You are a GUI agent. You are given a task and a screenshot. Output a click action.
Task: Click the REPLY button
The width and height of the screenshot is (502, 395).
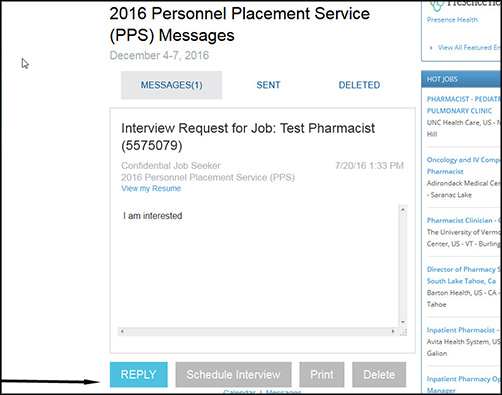click(x=139, y=374)
